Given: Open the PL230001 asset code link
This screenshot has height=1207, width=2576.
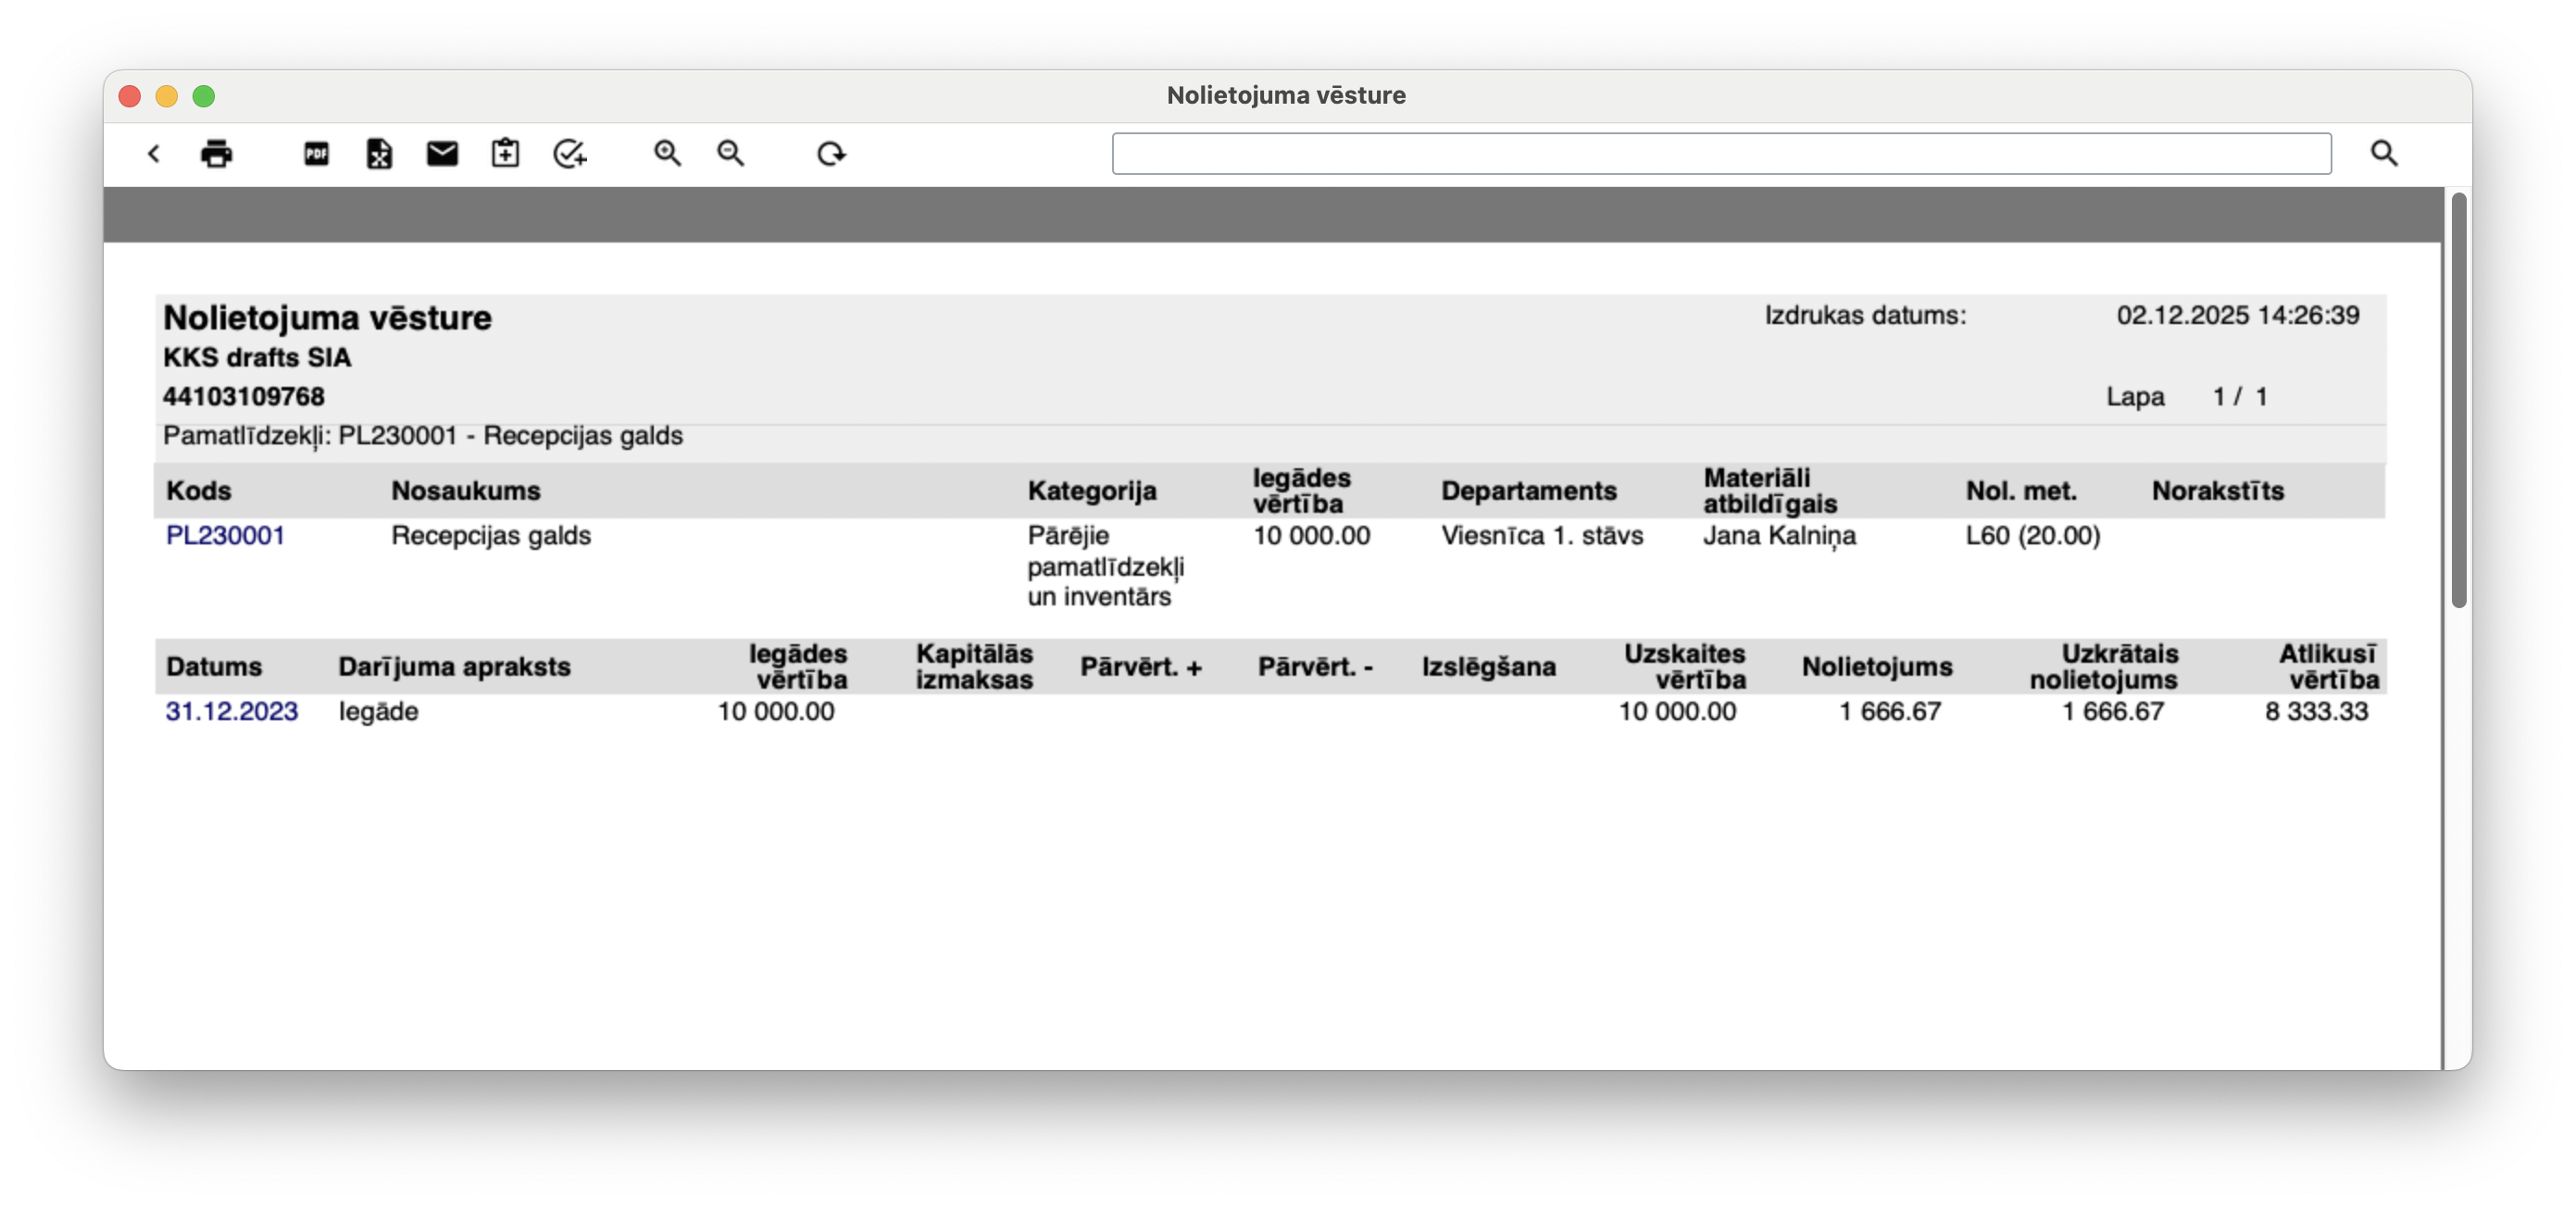Looking at the screenshot, I should click(225, 535).
